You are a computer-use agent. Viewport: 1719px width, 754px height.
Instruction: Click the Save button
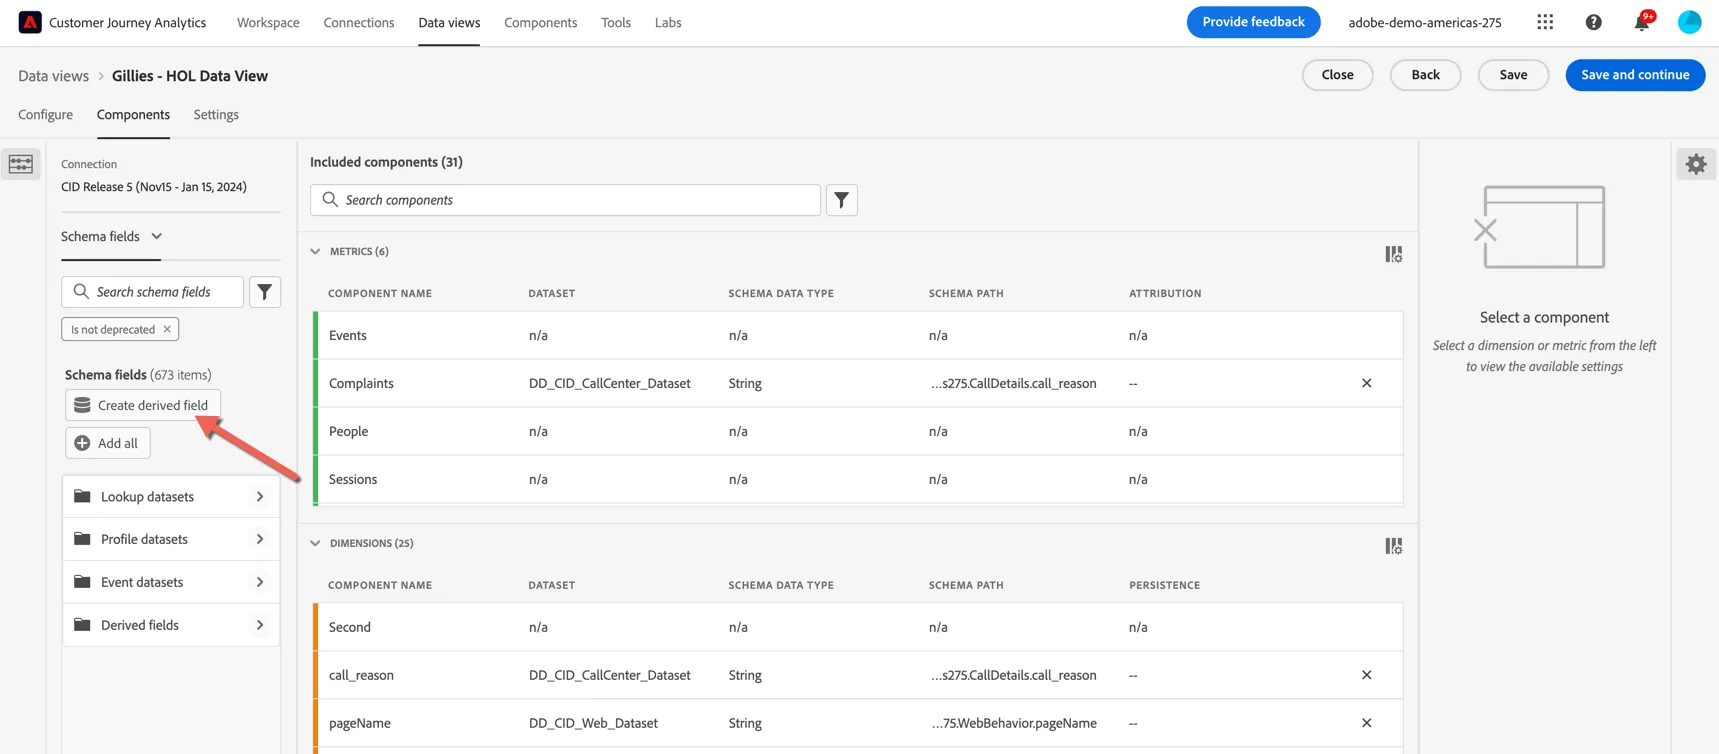(1513, 75)
